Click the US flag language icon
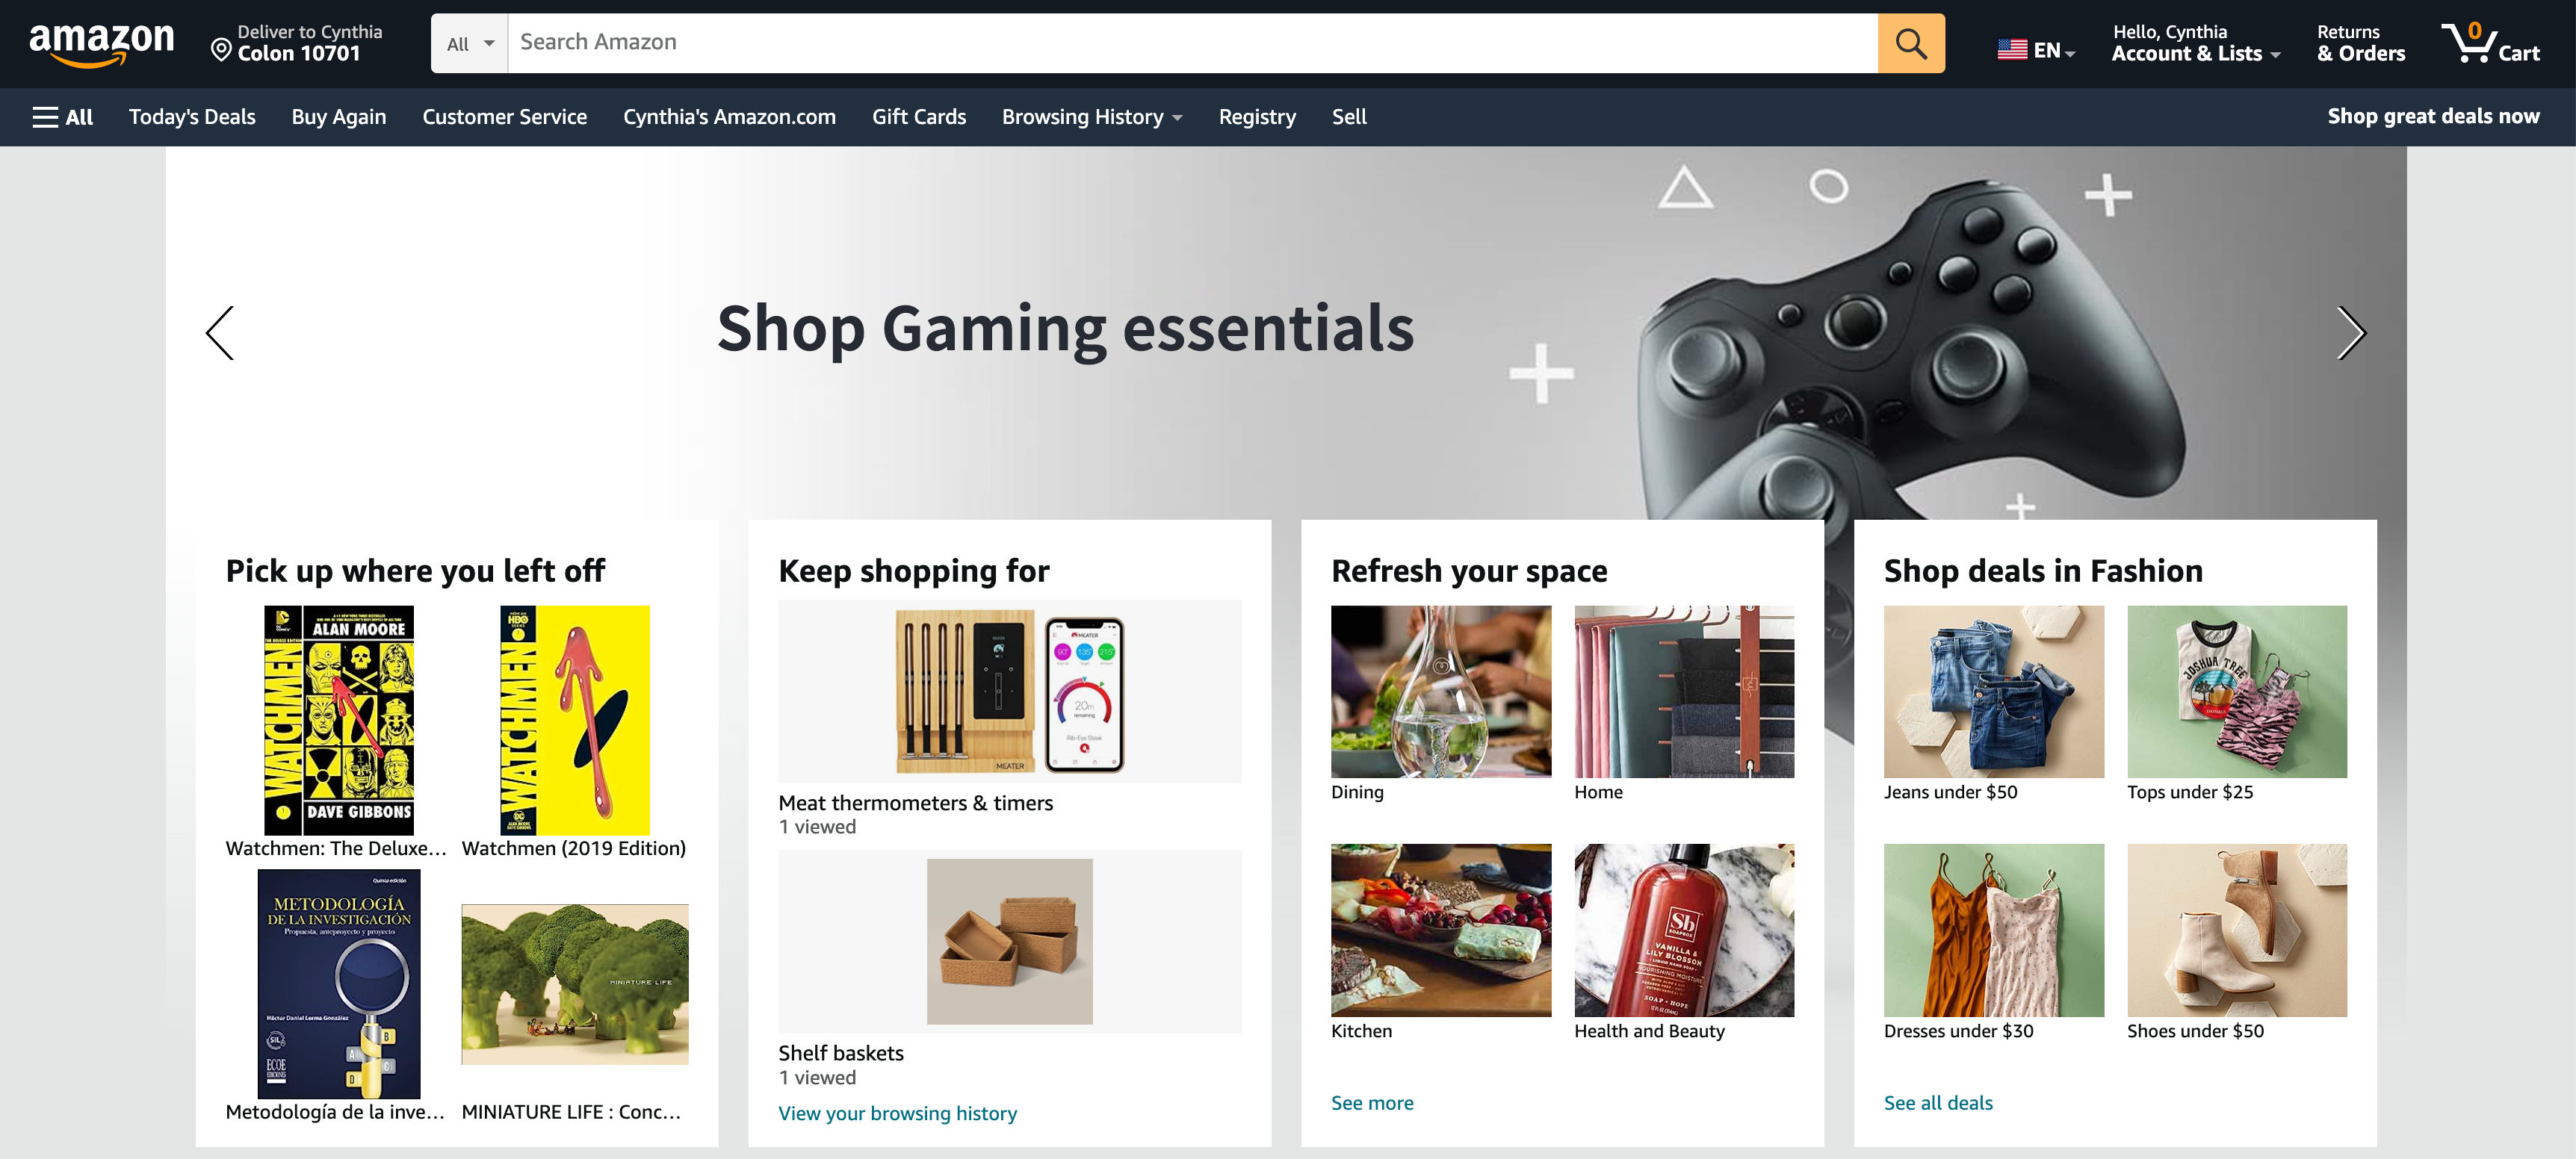The height and width of the screenshot is (1159, 2576). tap(2011, 49)
